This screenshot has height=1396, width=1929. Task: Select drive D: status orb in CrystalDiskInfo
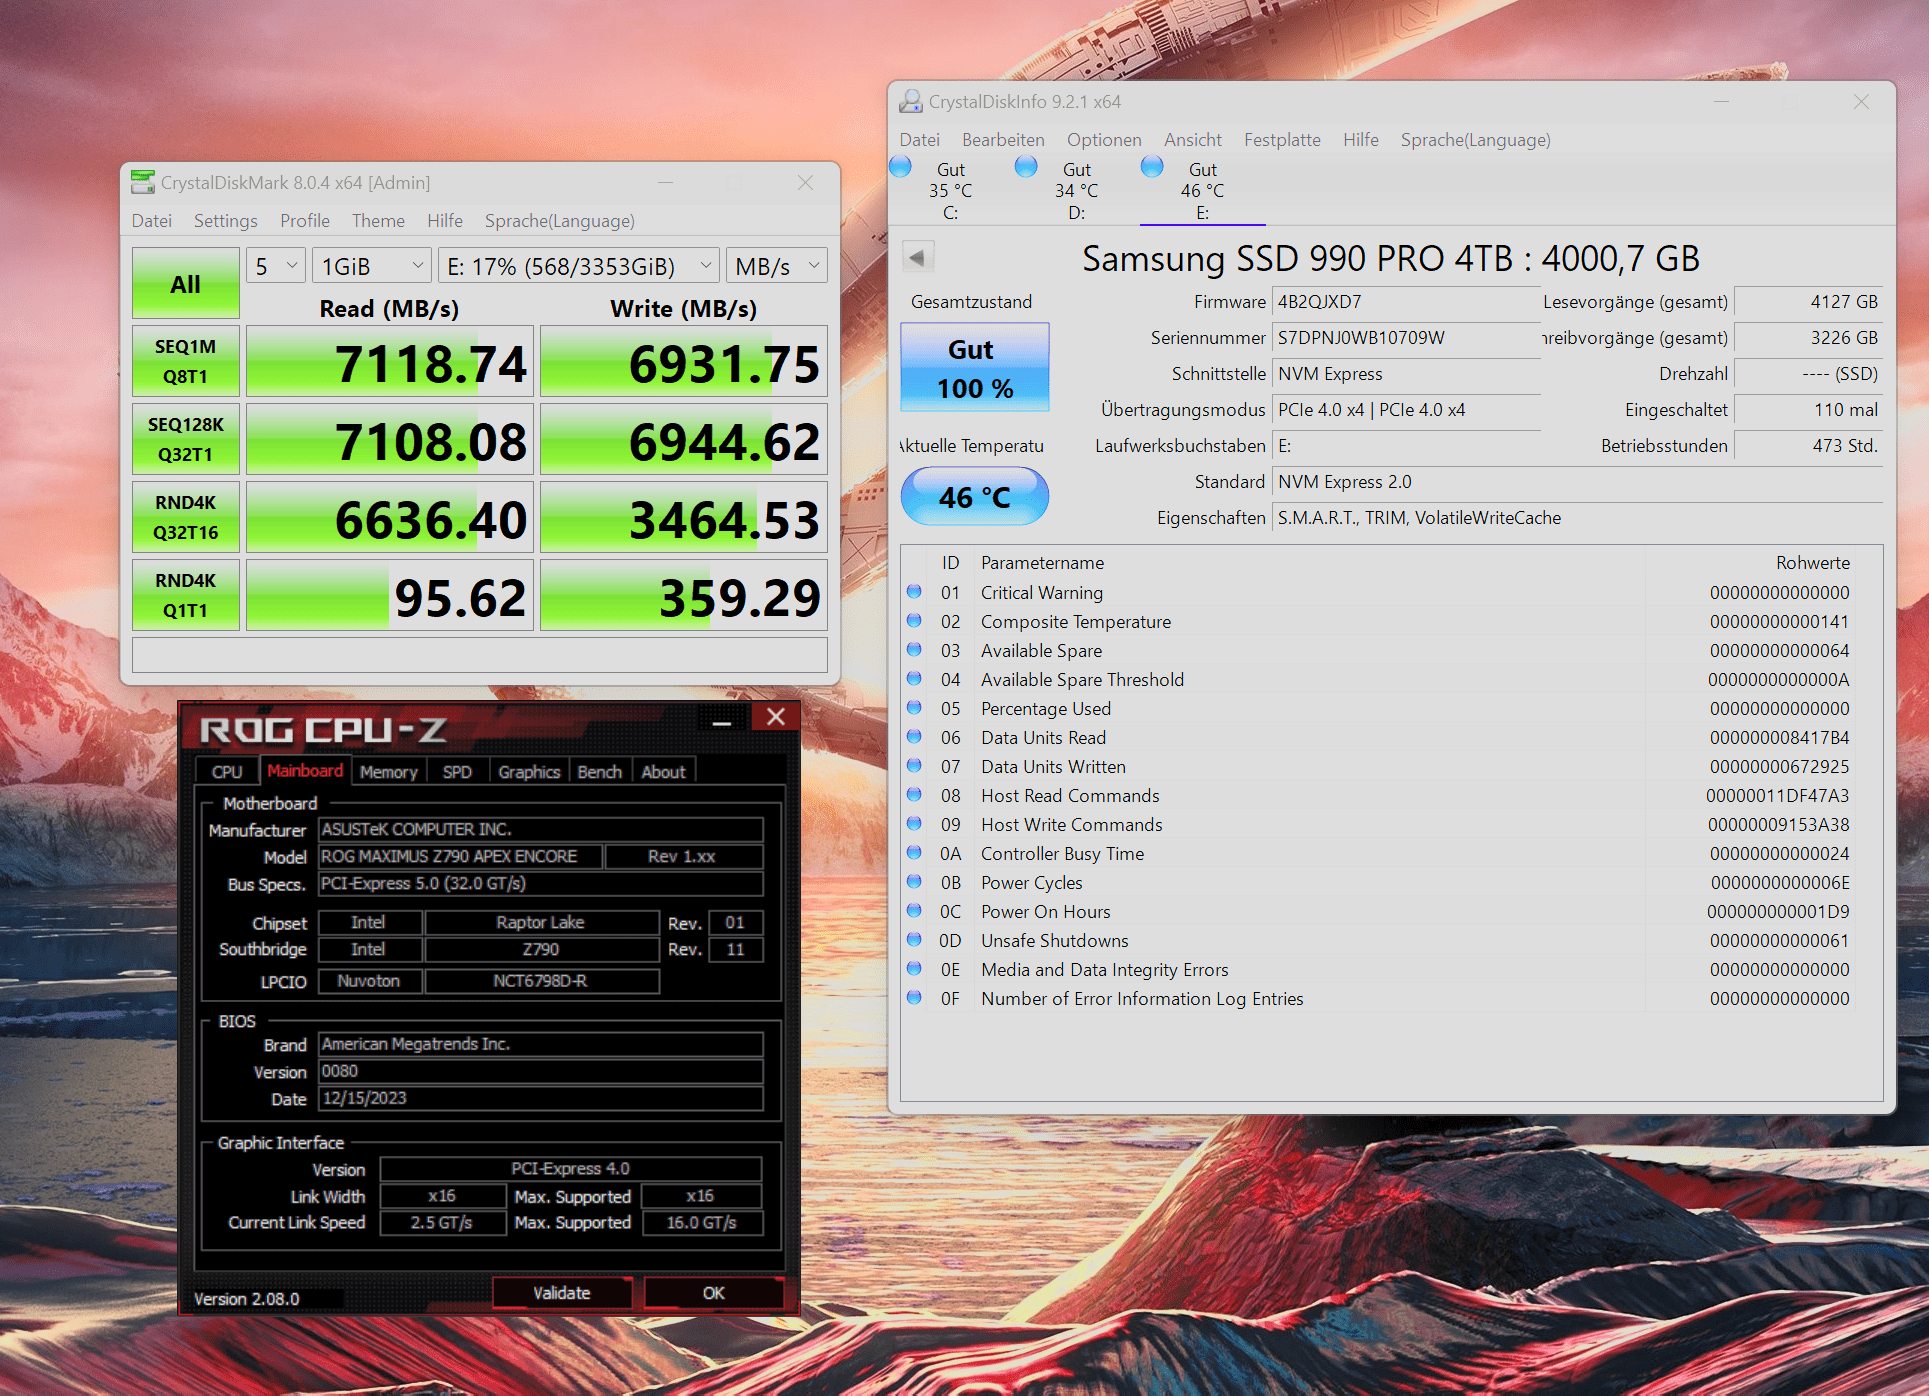point(1026,166)
